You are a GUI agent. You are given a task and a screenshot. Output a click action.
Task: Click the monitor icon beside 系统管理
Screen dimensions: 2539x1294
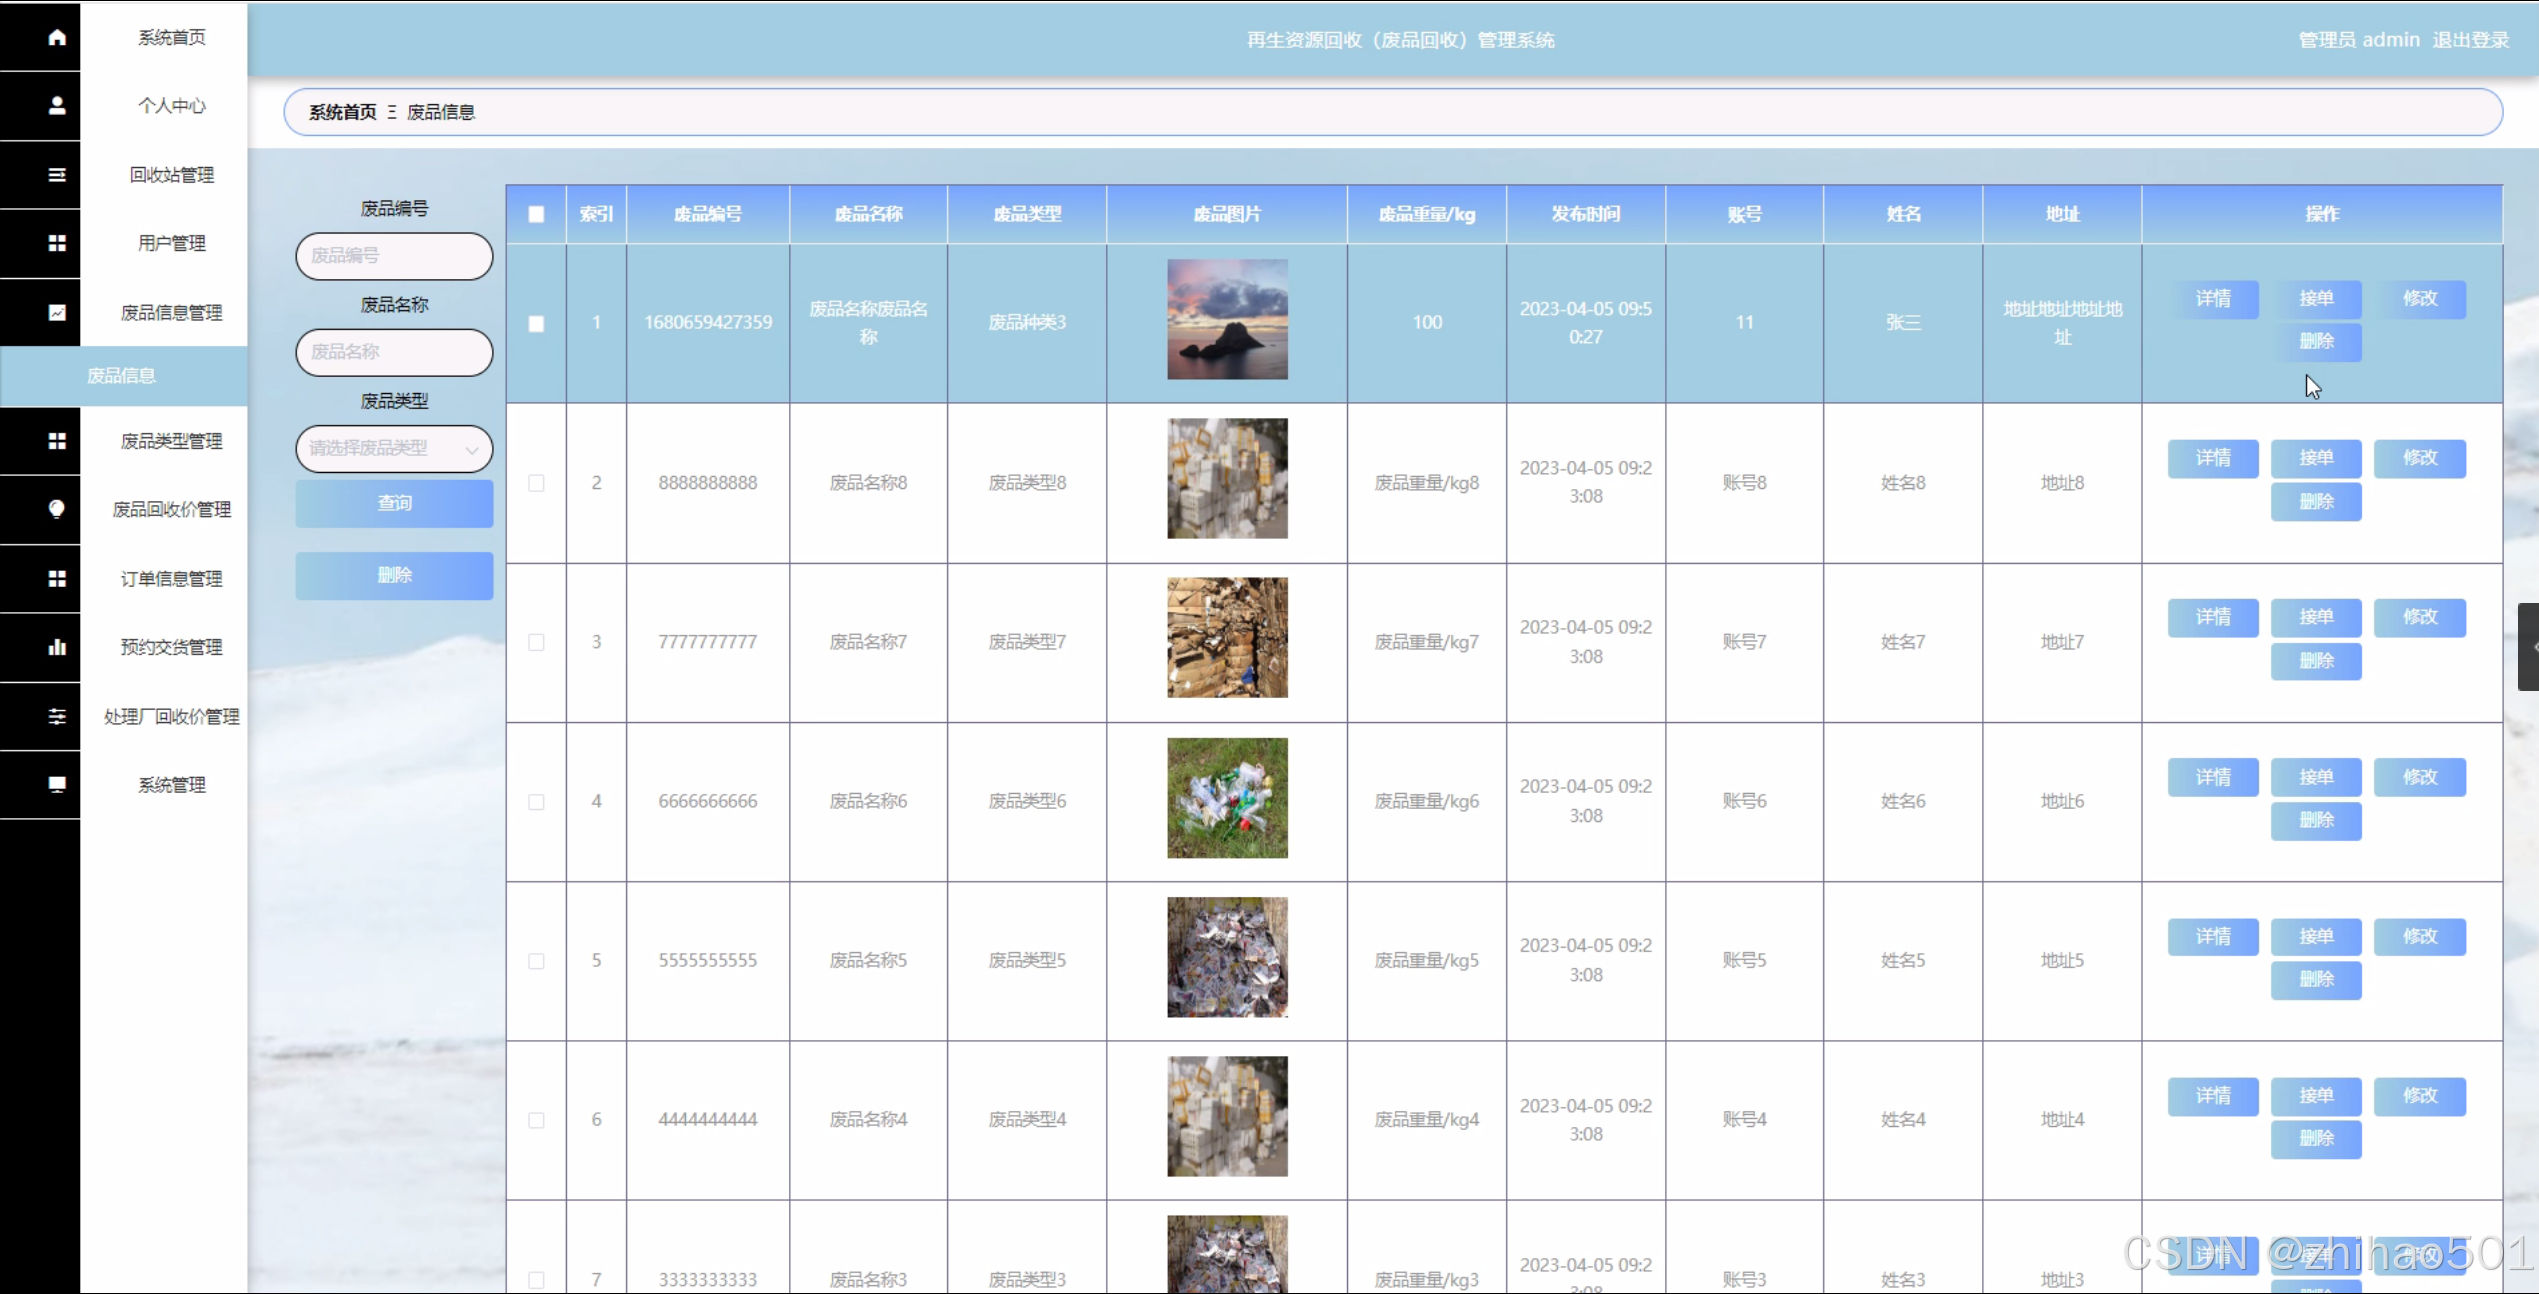pos(57,785)
